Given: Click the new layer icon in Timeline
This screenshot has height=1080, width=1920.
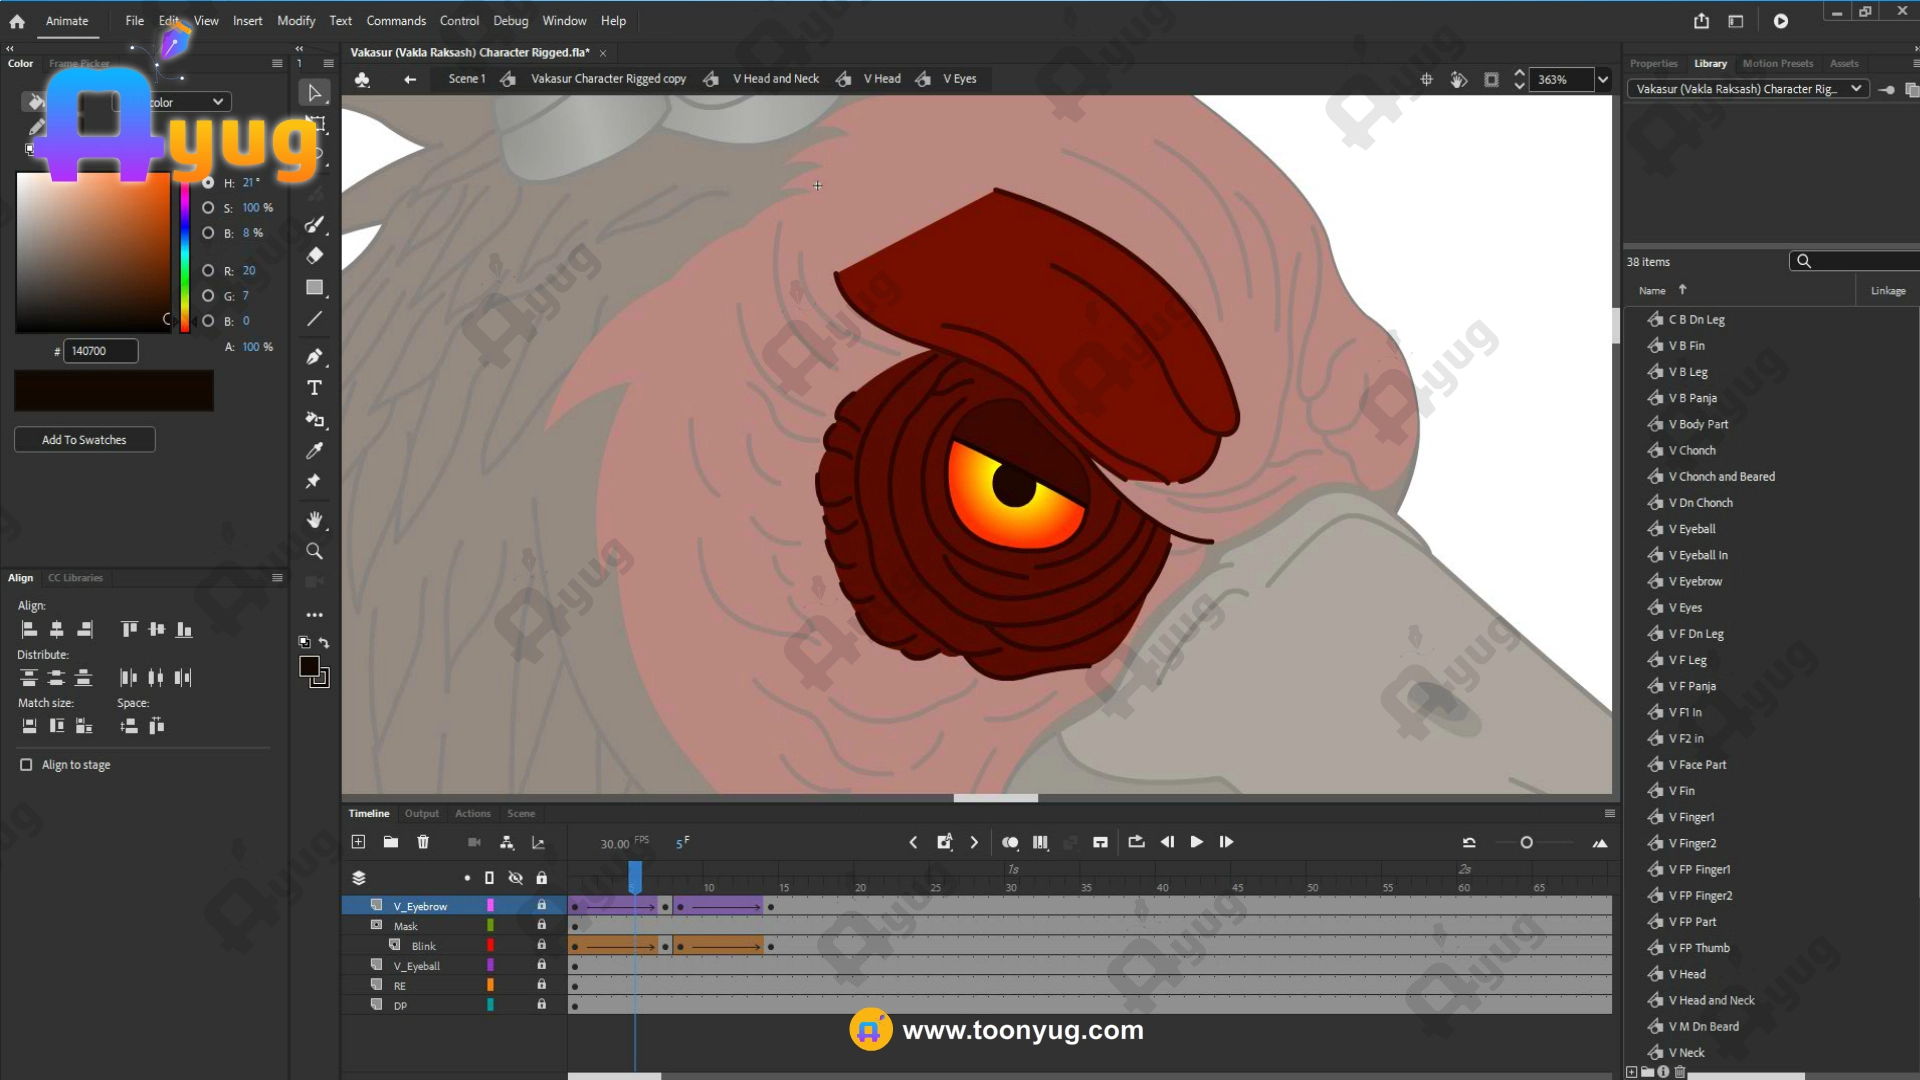Looking at the screenshot, I should (x=358, y=842).
